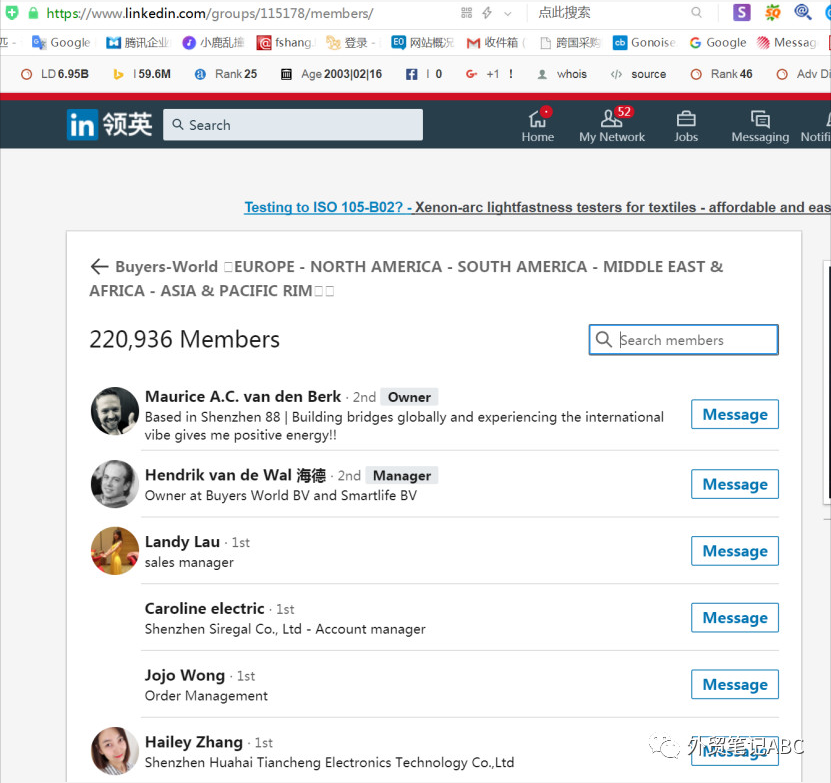This screenshot has width=831, height=783.
Task: Click the browser search box
Action: click(x=621, y=13)
